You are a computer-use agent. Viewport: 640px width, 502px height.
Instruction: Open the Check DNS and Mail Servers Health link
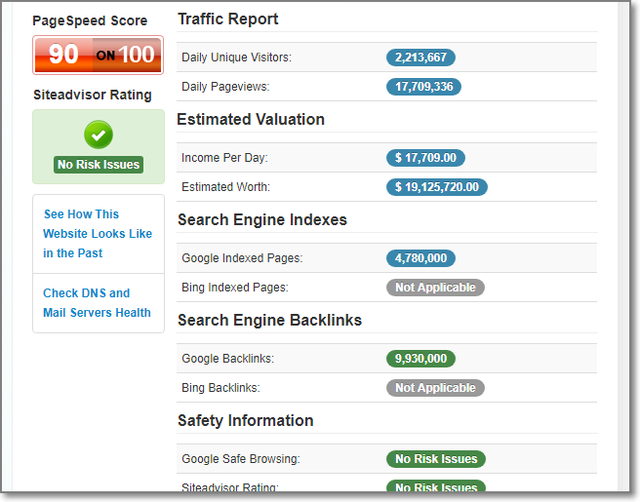click(97, 303)
